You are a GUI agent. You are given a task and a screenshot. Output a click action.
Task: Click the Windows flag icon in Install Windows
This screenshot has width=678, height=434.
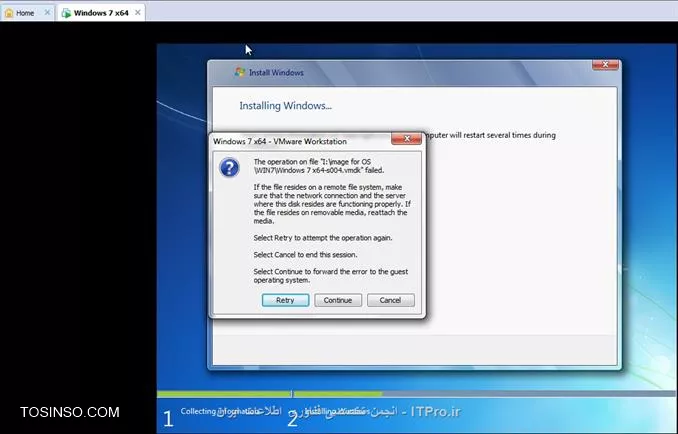[240, 72]
